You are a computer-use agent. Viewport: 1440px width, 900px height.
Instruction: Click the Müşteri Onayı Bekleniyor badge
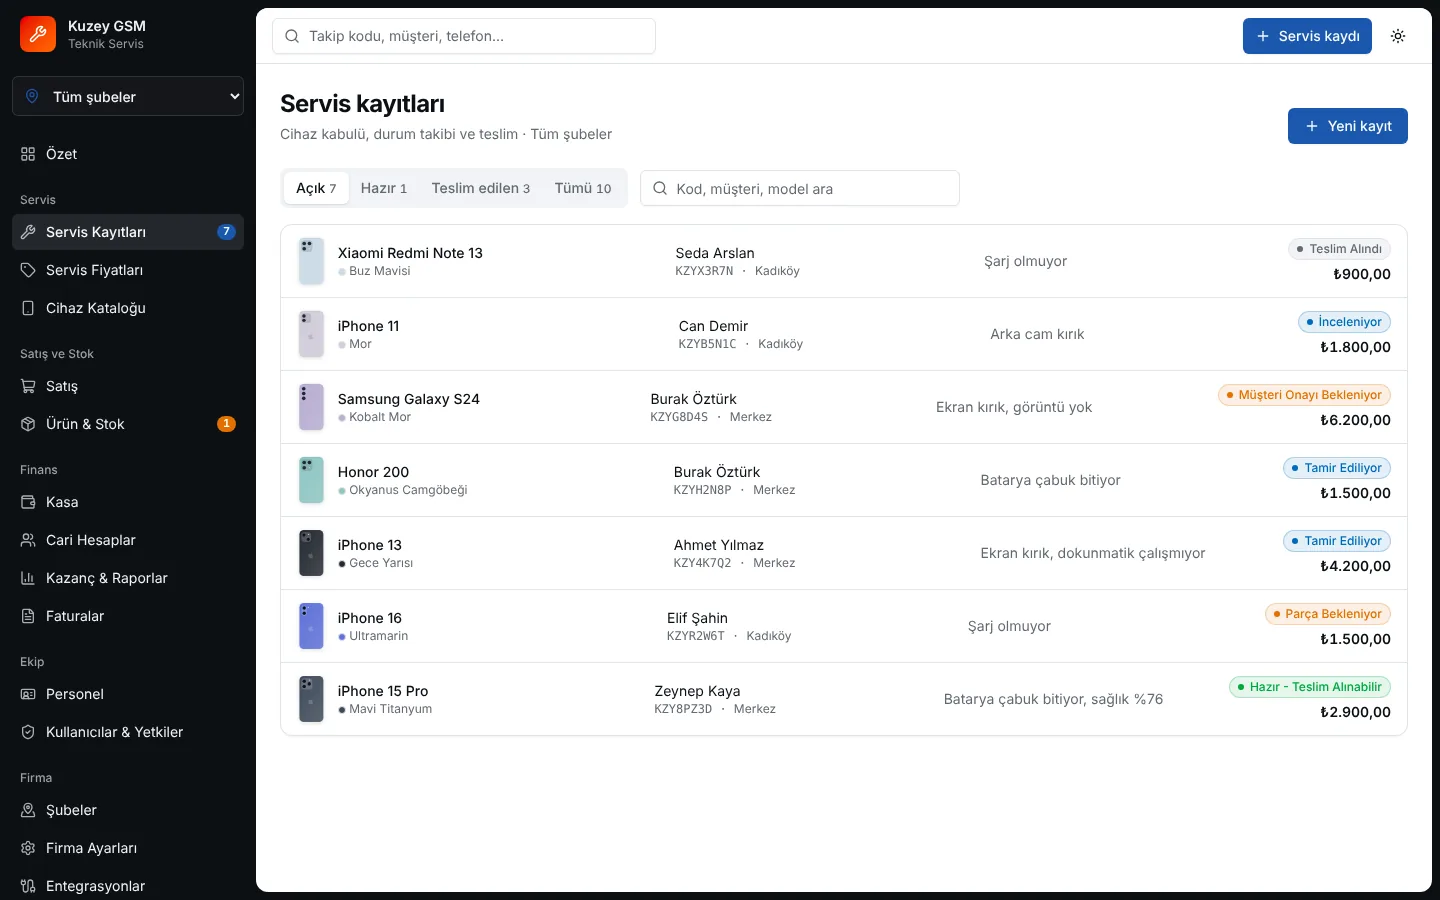click(1304, 395)
